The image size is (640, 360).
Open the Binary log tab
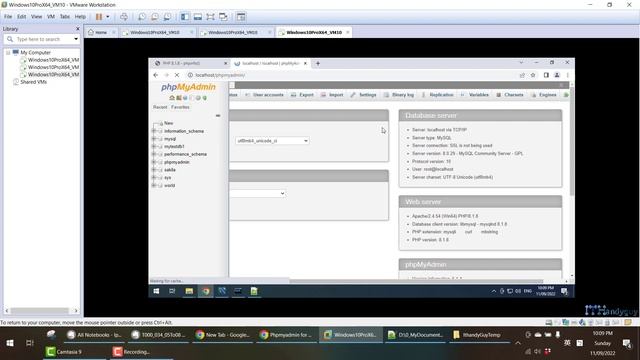point(399,95)
